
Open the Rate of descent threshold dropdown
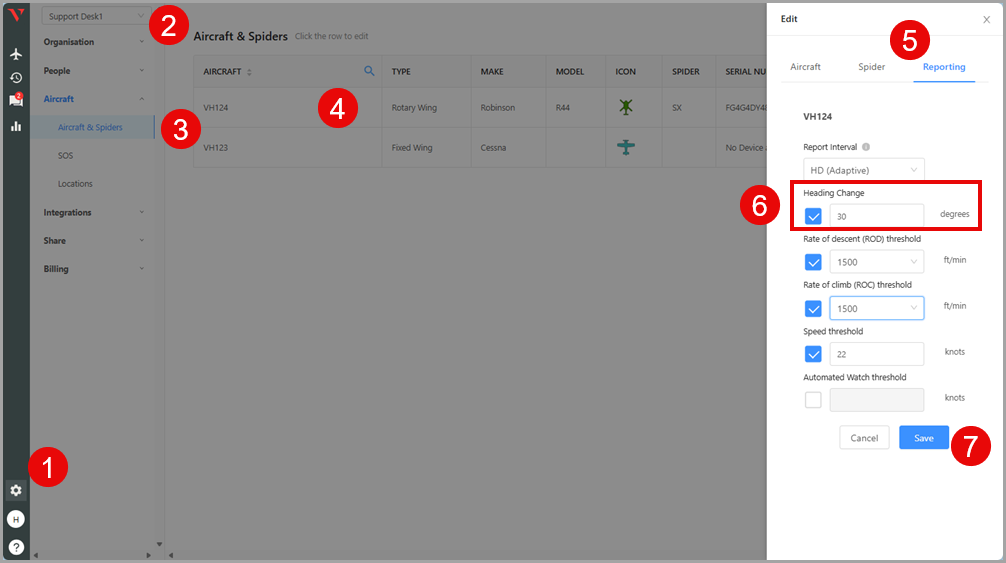click(x=876, y=262)
